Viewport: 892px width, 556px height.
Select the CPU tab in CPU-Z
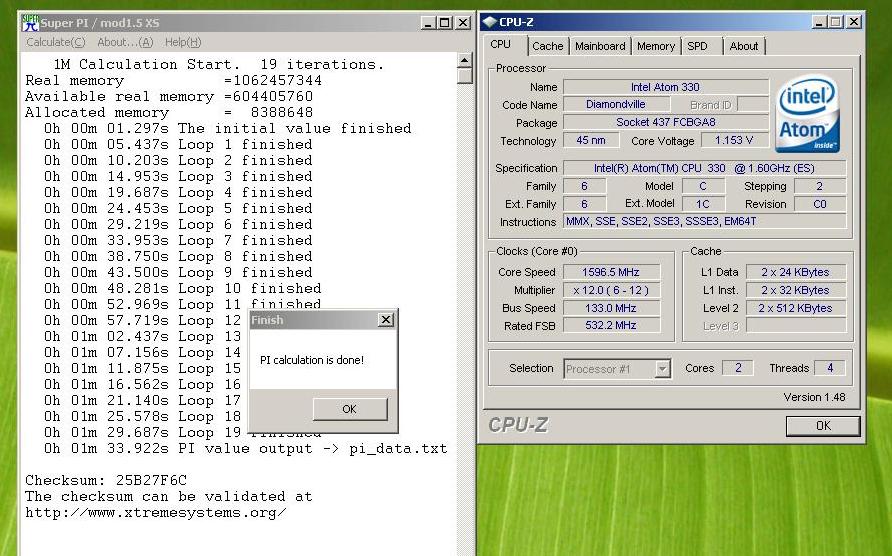(x=501, y=44)
